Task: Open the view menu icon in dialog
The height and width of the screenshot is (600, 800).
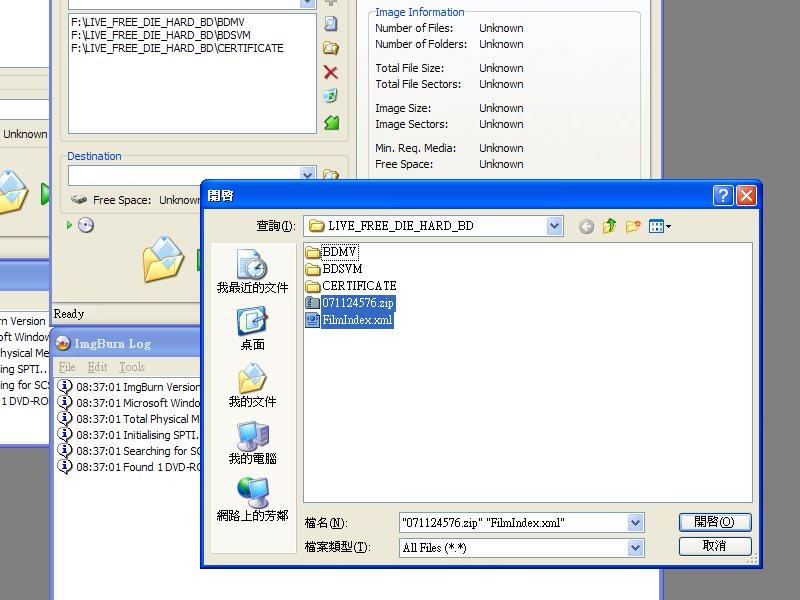Action: click(x=659, y=226)
